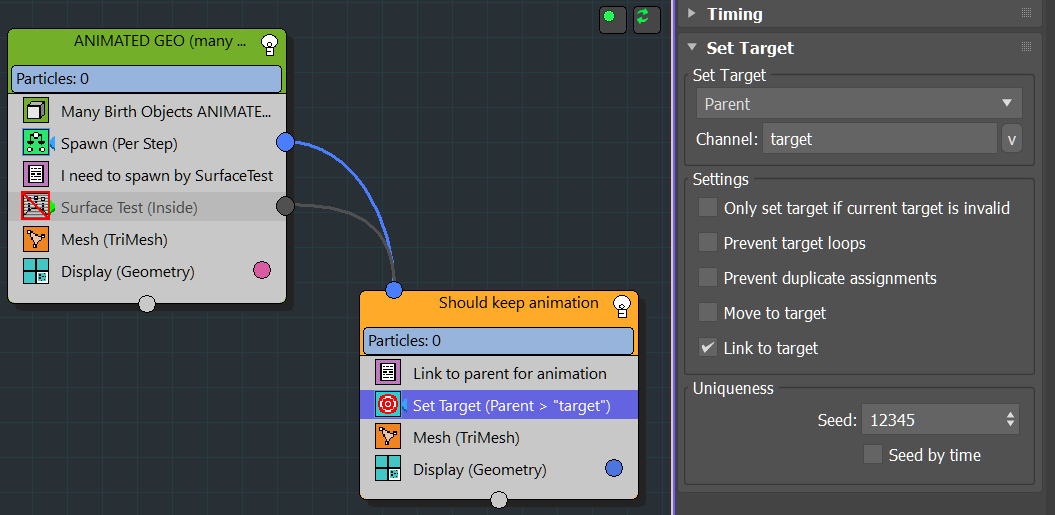1055x515 pixels.
Task: Enable Prevent target loops checkbox
Action: pos(708,243)
